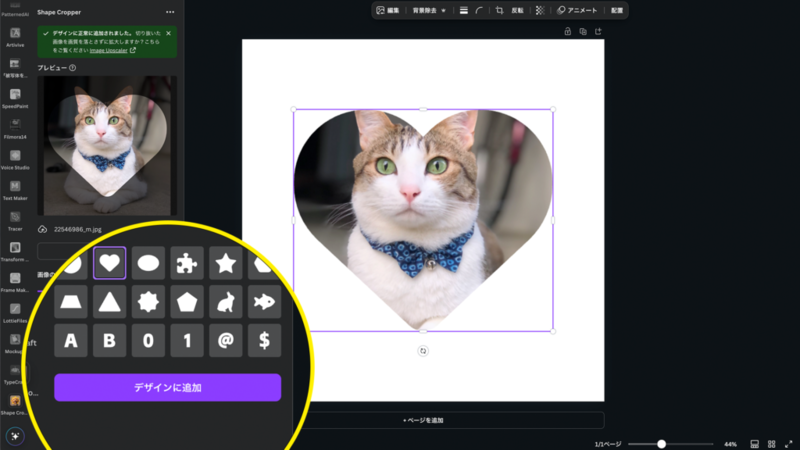Viewport: 800px width, 450px height.
Task: Select the fish crop shape
Action: click(x=264, y=302)
